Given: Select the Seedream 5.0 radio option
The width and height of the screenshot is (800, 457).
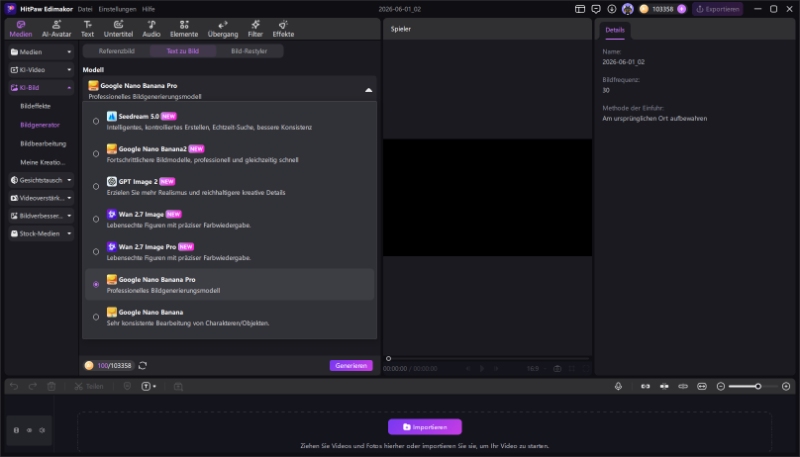Looking at the screenshot, I should [96, 121].
